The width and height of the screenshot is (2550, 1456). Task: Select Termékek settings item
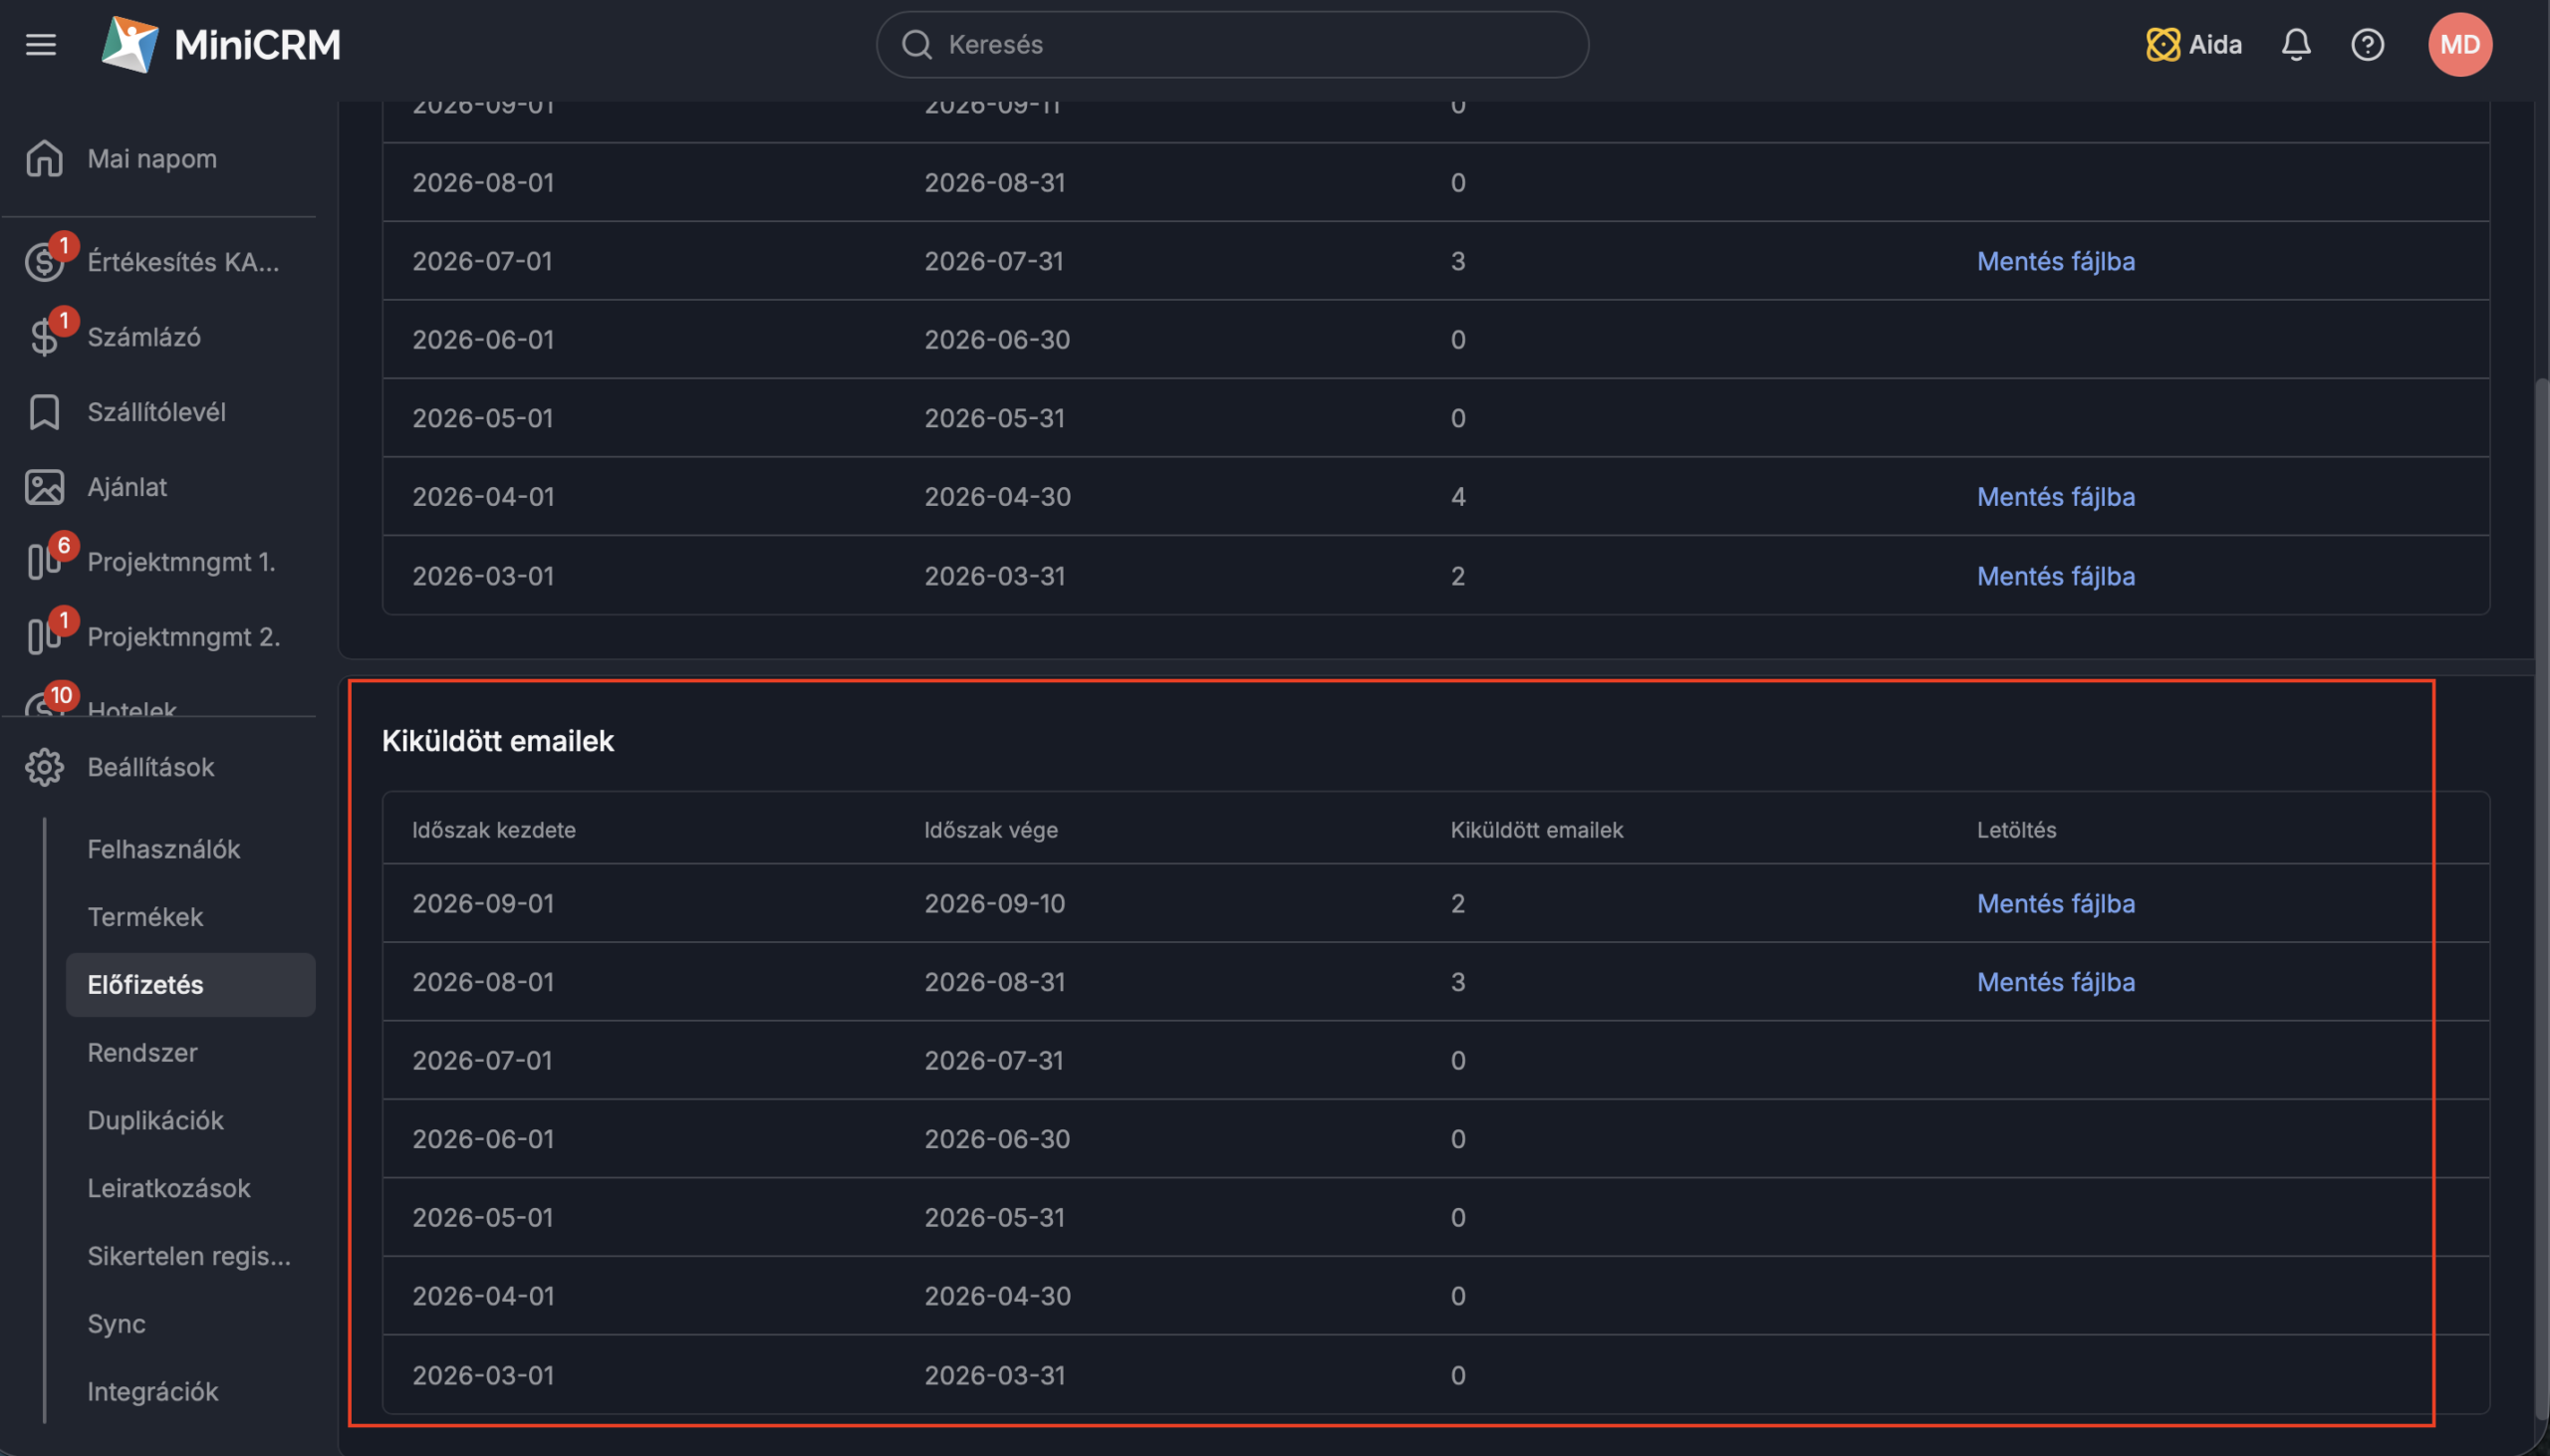[145, 917]
